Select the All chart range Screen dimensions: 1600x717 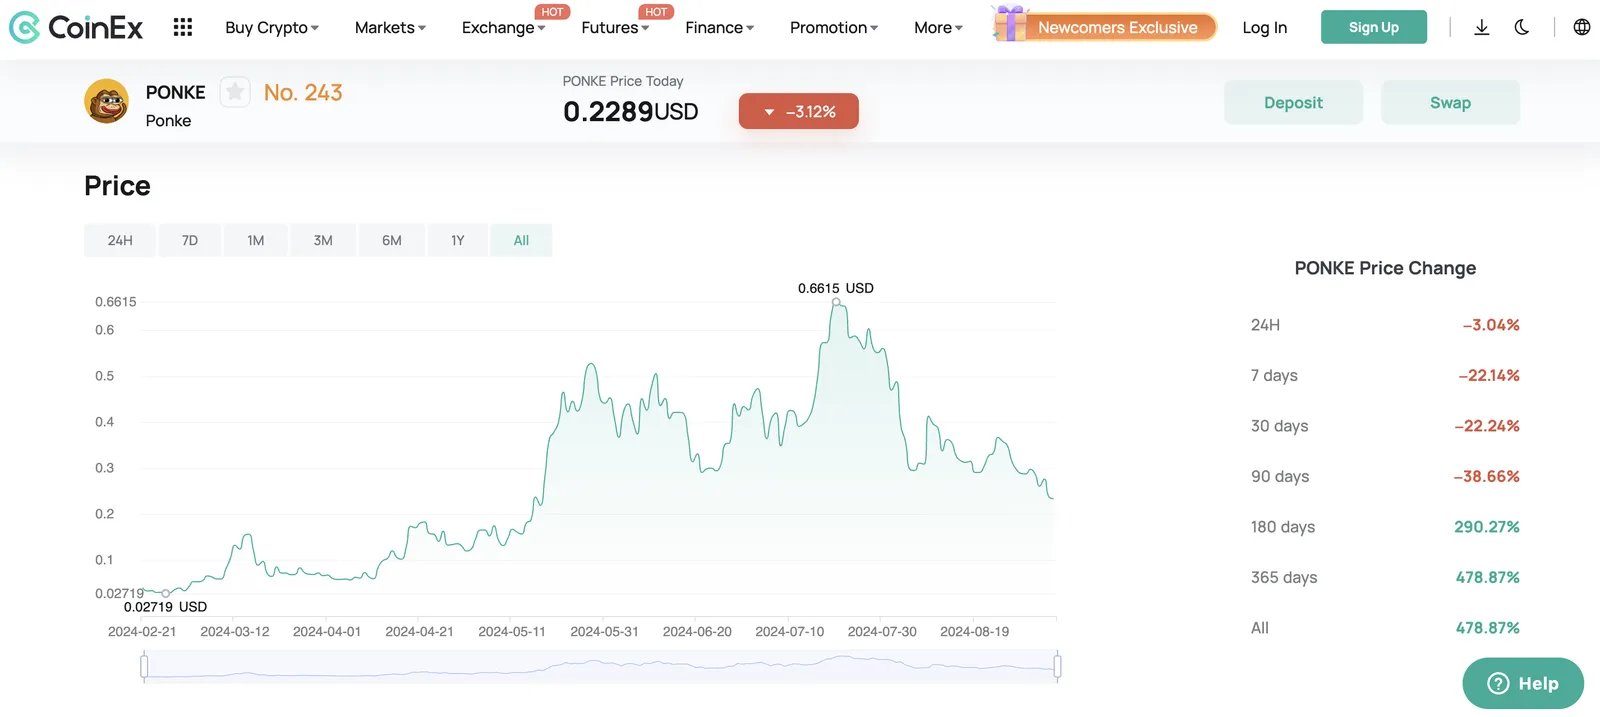[x=521, y=240]
